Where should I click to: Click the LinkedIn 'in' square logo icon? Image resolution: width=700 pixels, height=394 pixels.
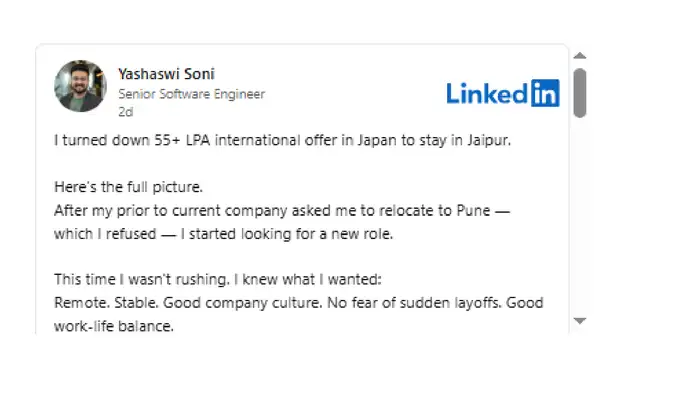545,93
